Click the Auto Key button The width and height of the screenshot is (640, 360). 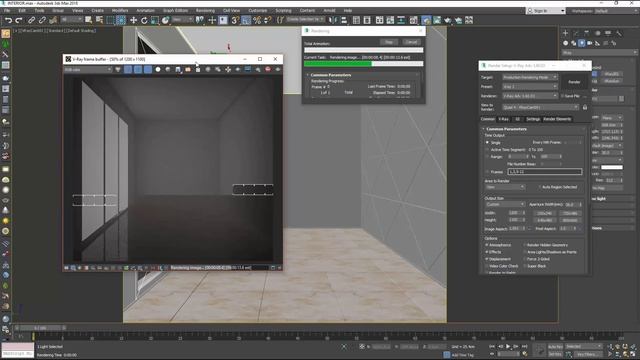(x=555, y=347)
